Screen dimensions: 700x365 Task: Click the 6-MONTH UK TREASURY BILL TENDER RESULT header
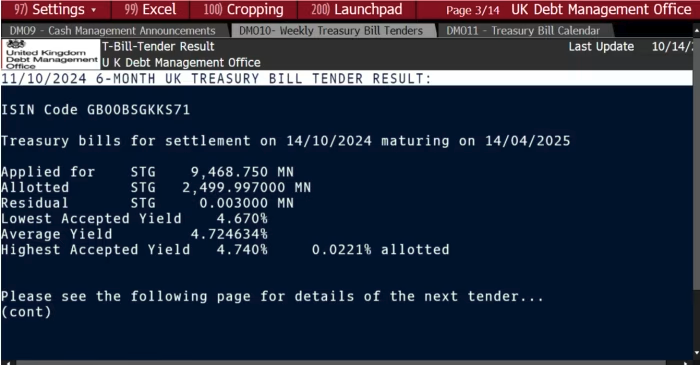pos(217,79)
